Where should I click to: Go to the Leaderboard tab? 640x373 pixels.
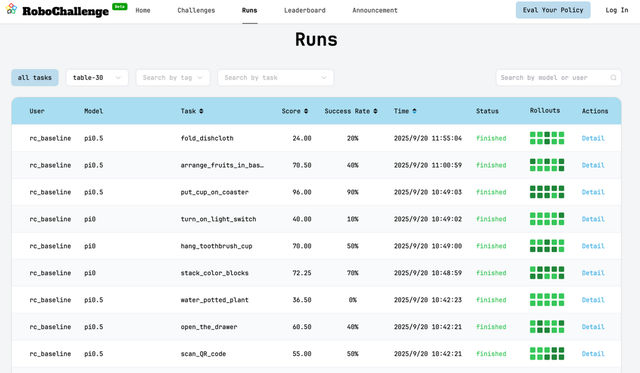pos(305,10)
